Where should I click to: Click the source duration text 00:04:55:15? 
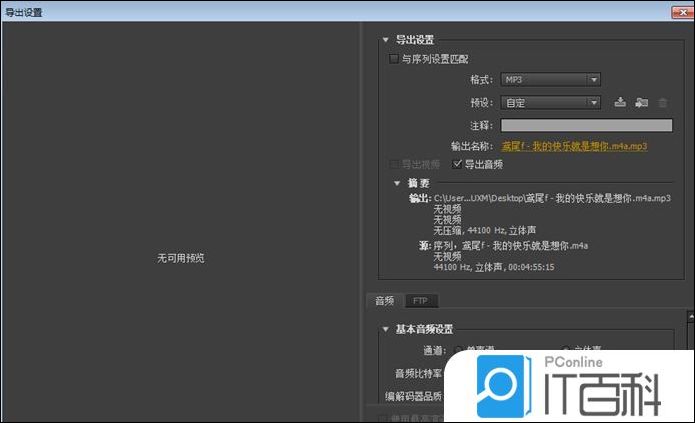pyautogui.click(x=531, y=267)
